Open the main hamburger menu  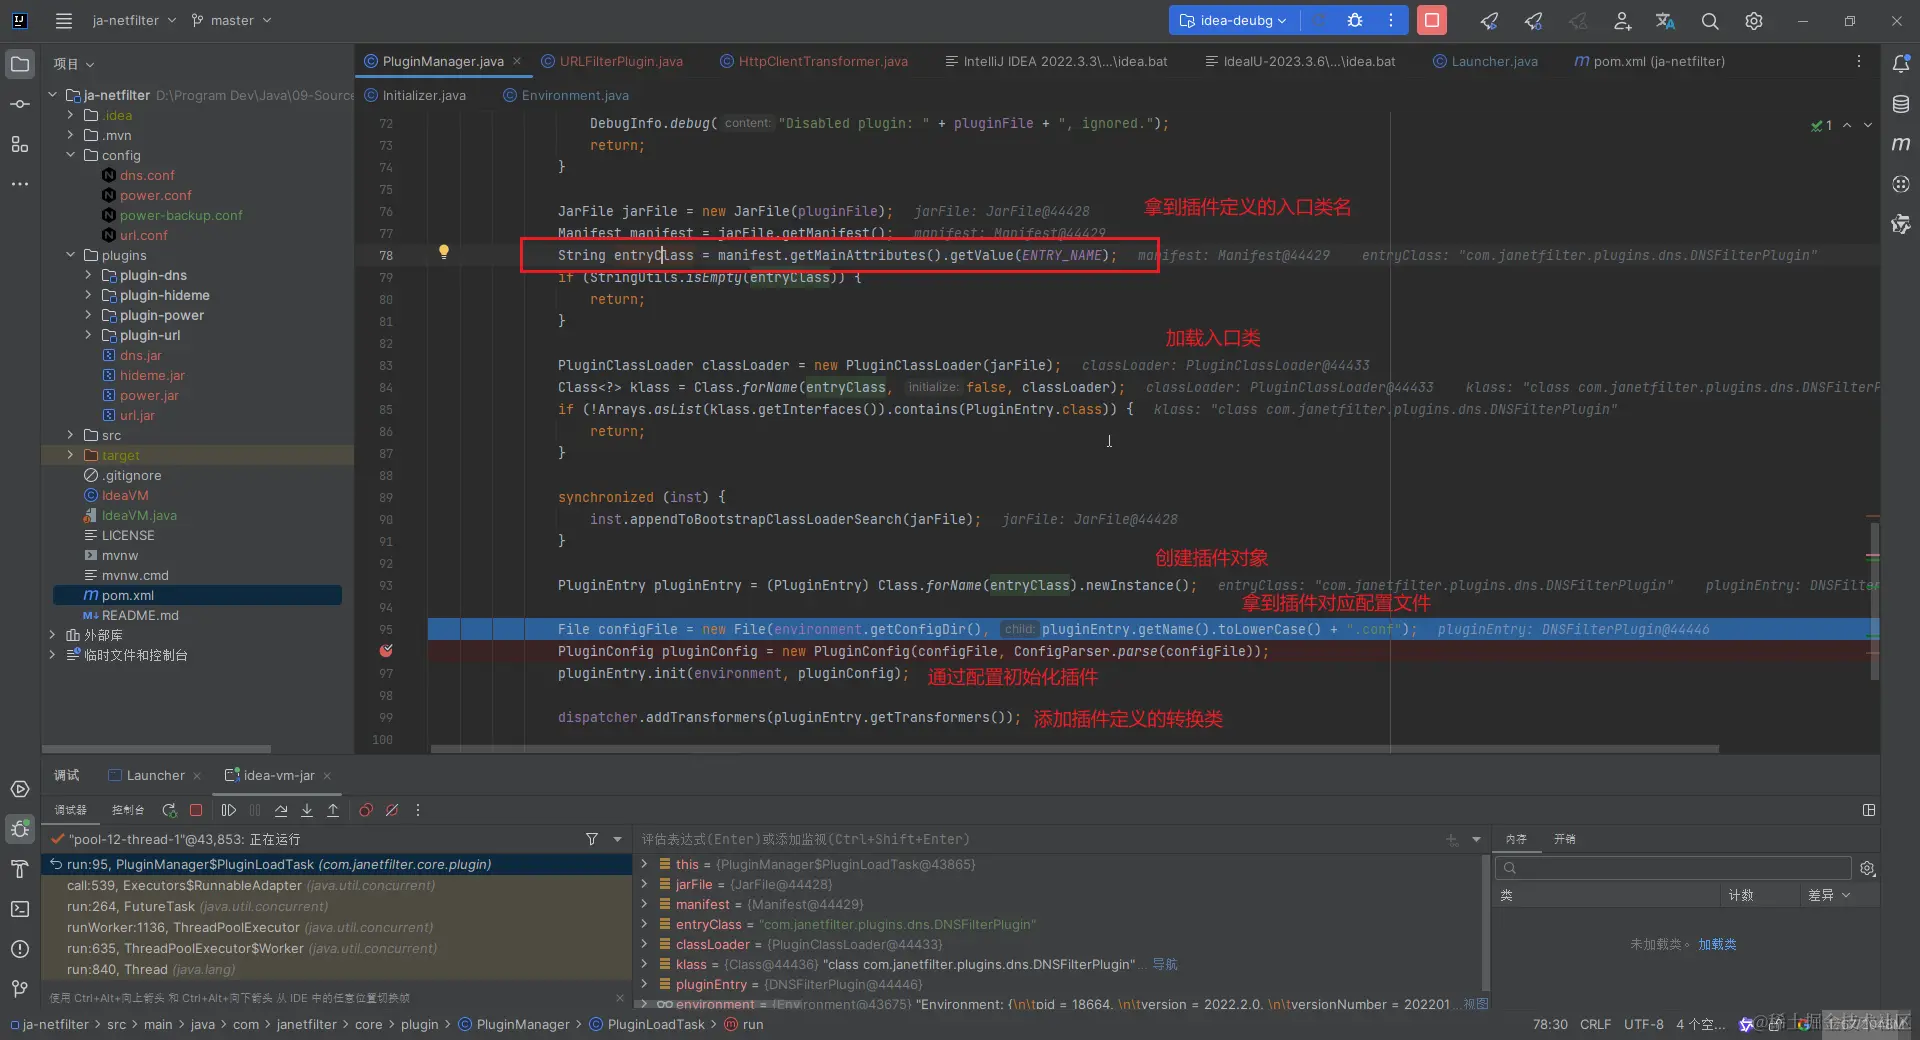click(64, 20)
